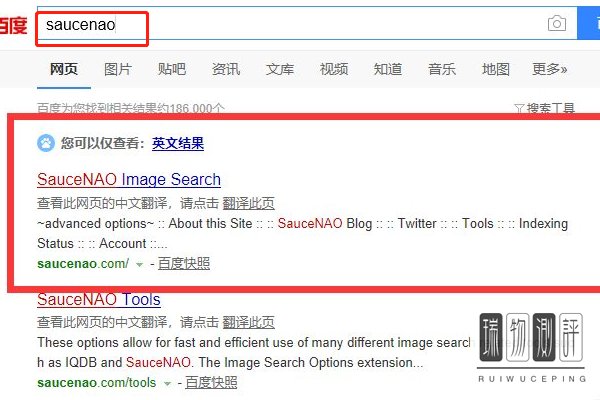Click 翻译此页 under SauceNAO Tools

(x=248, y=322)
